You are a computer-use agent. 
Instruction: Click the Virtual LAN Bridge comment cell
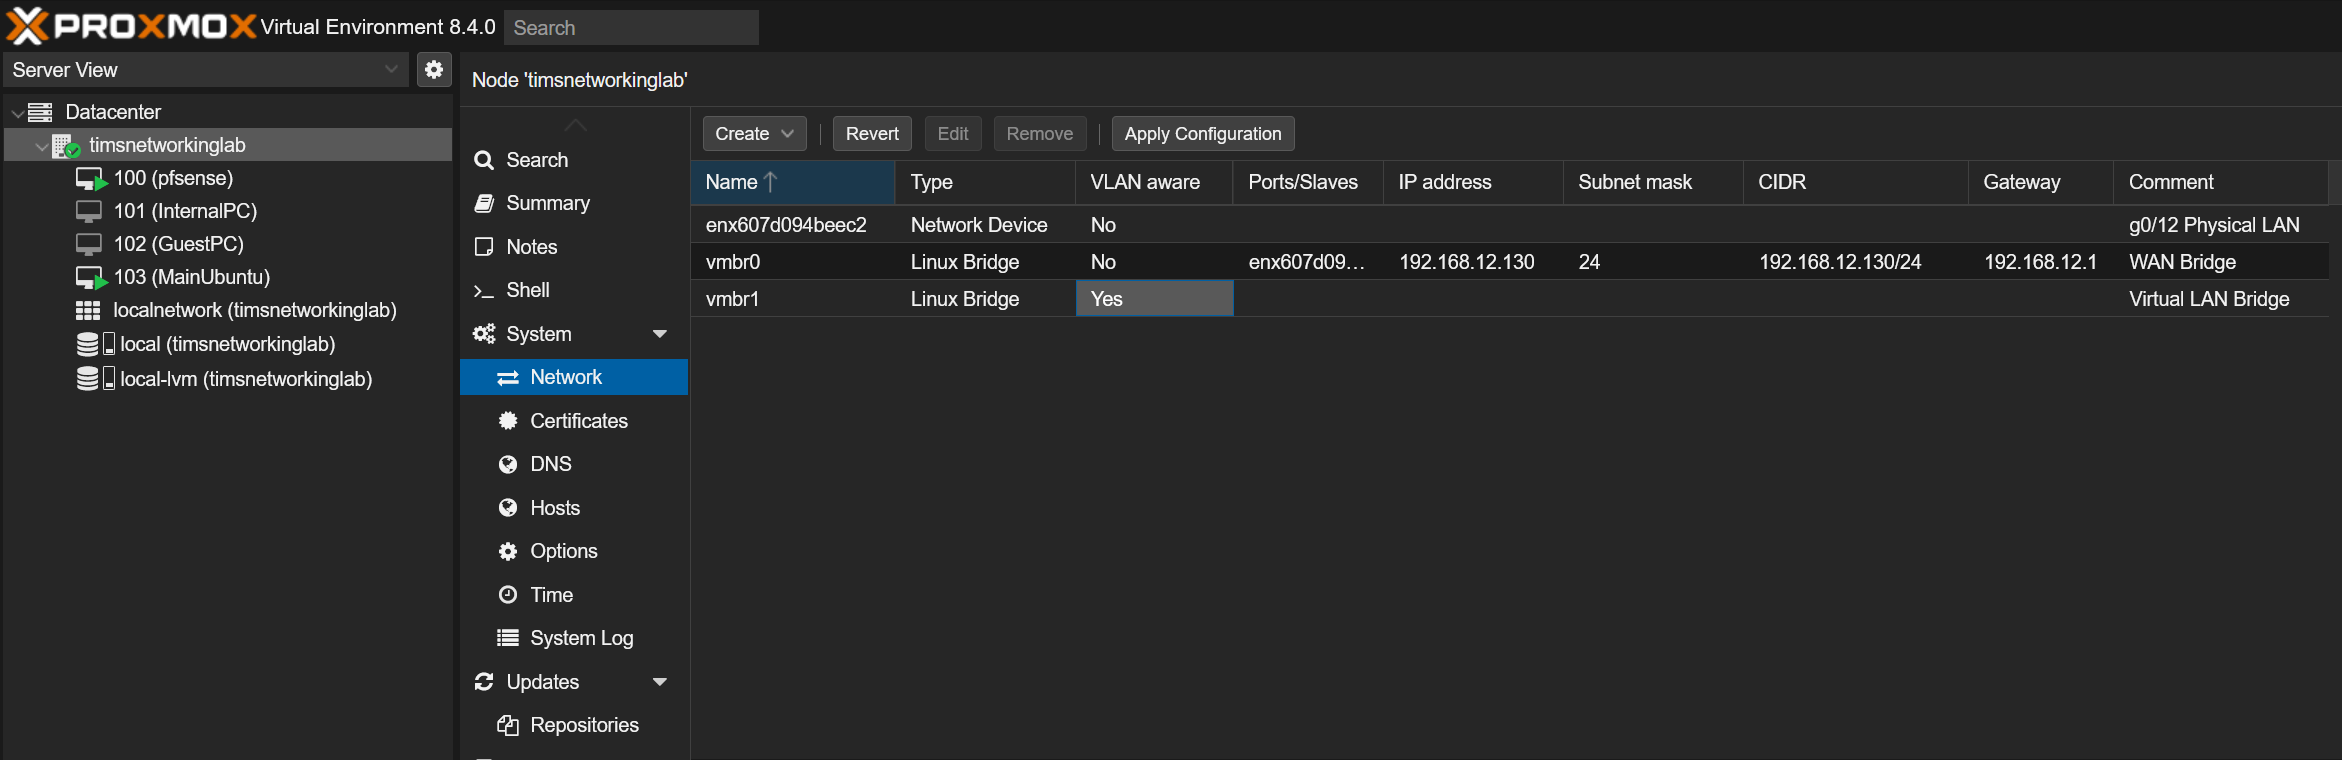point(2221,299)
